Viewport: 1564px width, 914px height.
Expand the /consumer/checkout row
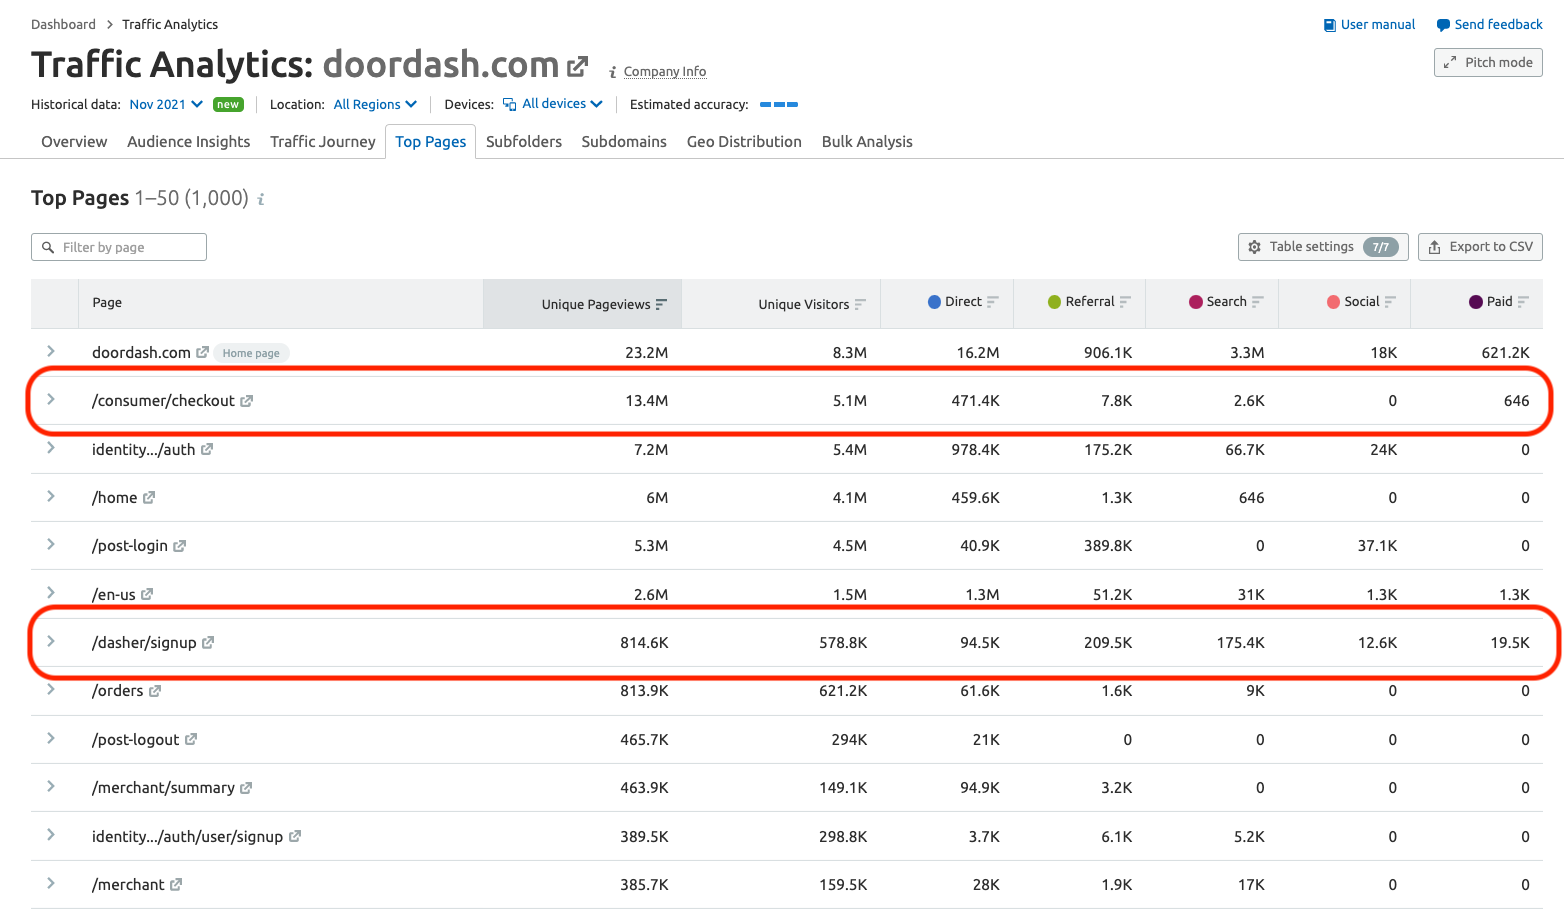(51, 399)
